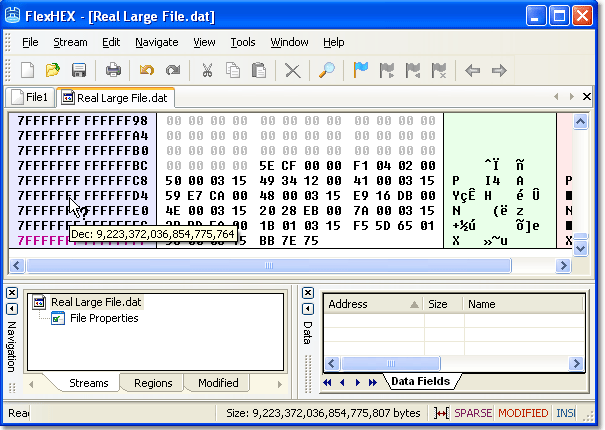Switch to the File1 document tab
This screenshot has height=430, width=605.
pos(30,97)
